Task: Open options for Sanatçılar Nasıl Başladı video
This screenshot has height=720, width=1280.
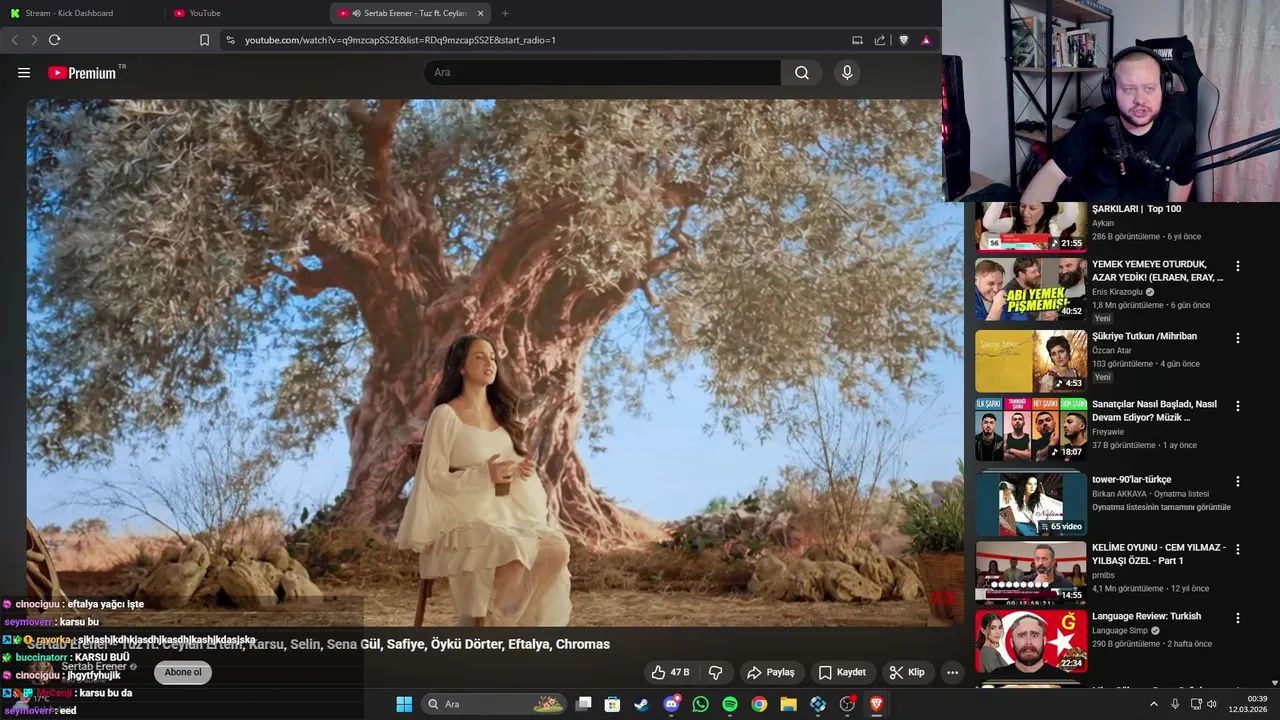Action: tap(1237, 406)
